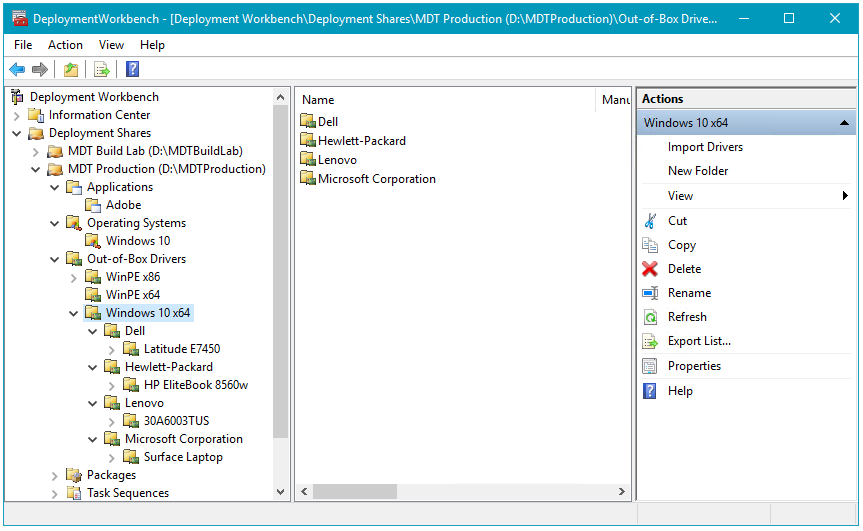Click Import Drivers in Actions pane
Image resolution: width=863 pixels, height=531 pixels.
(705, 147)
